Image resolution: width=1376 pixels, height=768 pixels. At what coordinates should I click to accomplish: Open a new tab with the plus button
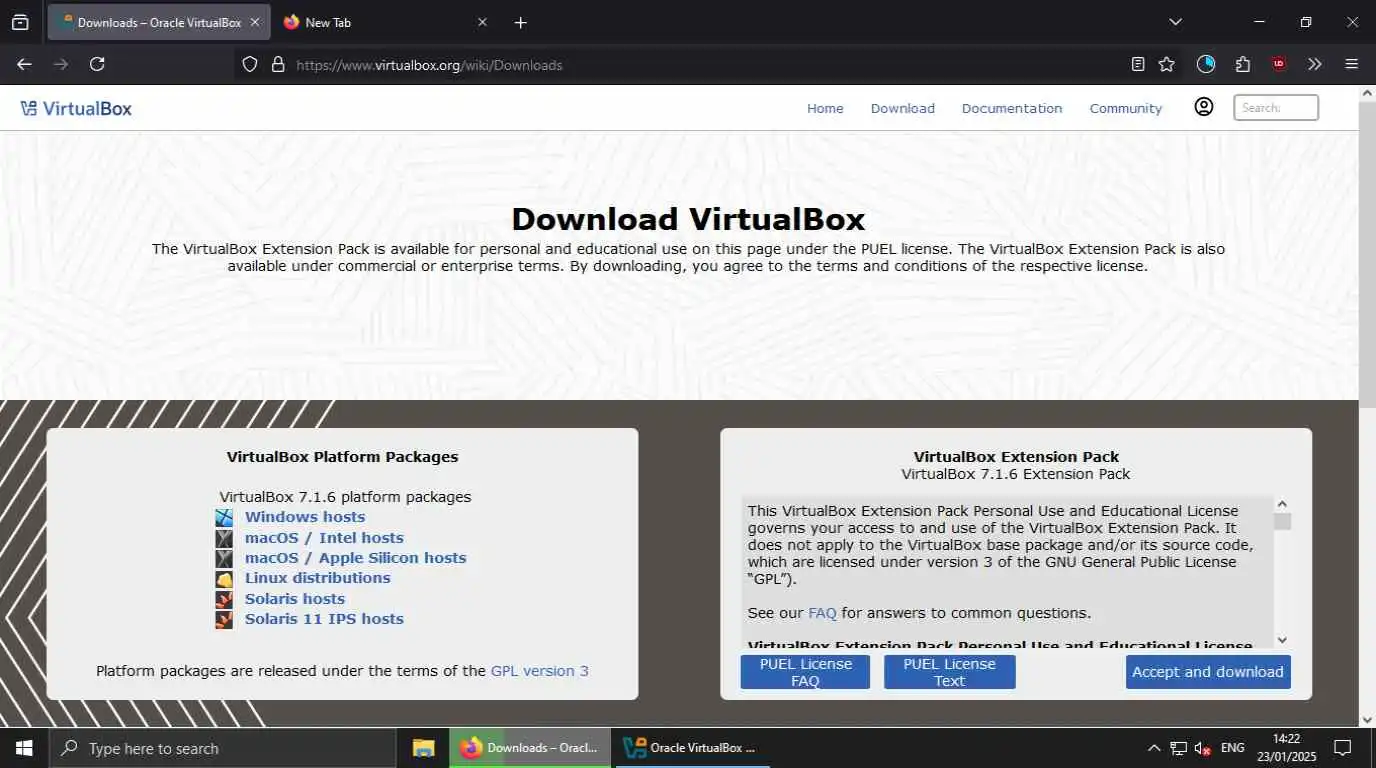[x=520, y=22]
